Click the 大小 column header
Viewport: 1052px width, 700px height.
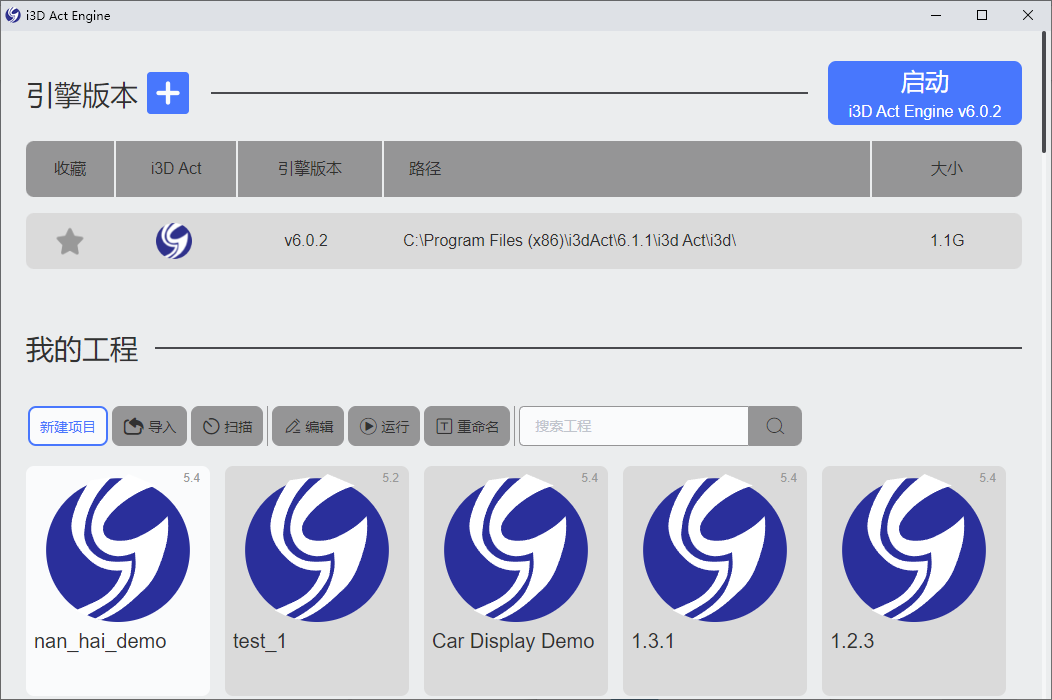(x=947, y=168)
